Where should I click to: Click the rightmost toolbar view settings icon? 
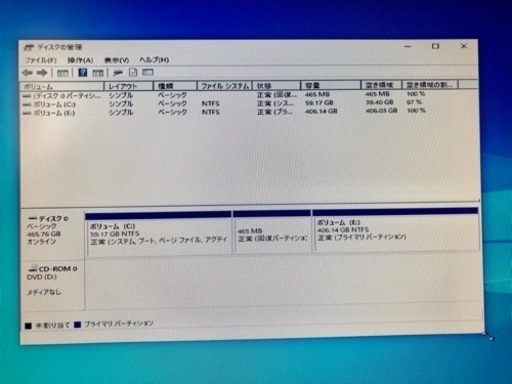[148, 72]
